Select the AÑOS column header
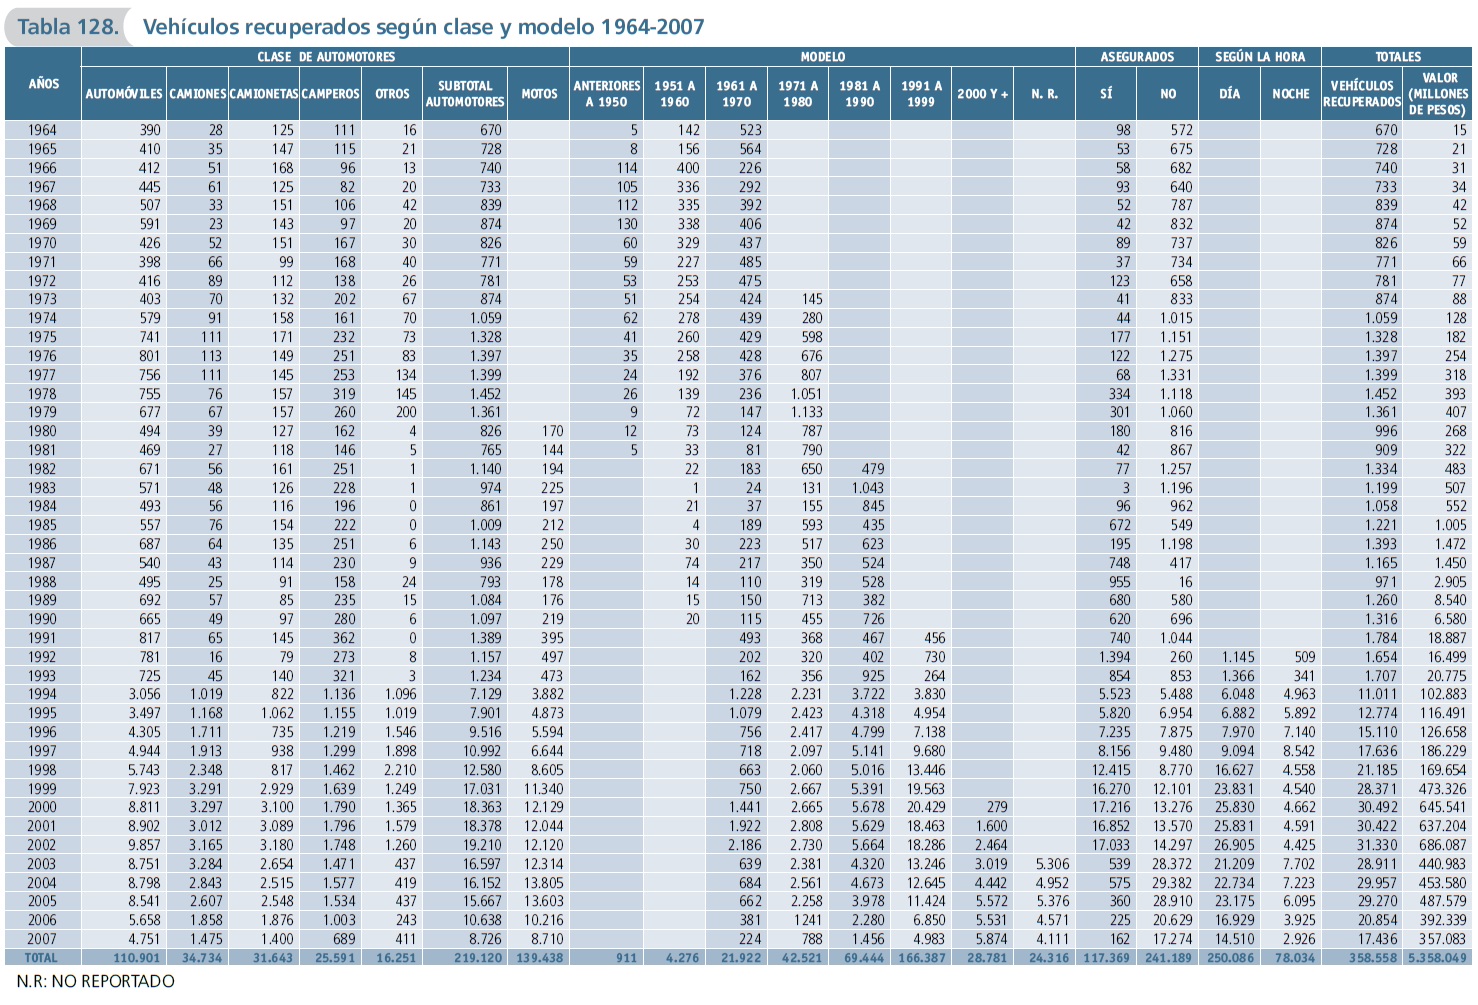1478x1005 pixels. pos(43,84)
